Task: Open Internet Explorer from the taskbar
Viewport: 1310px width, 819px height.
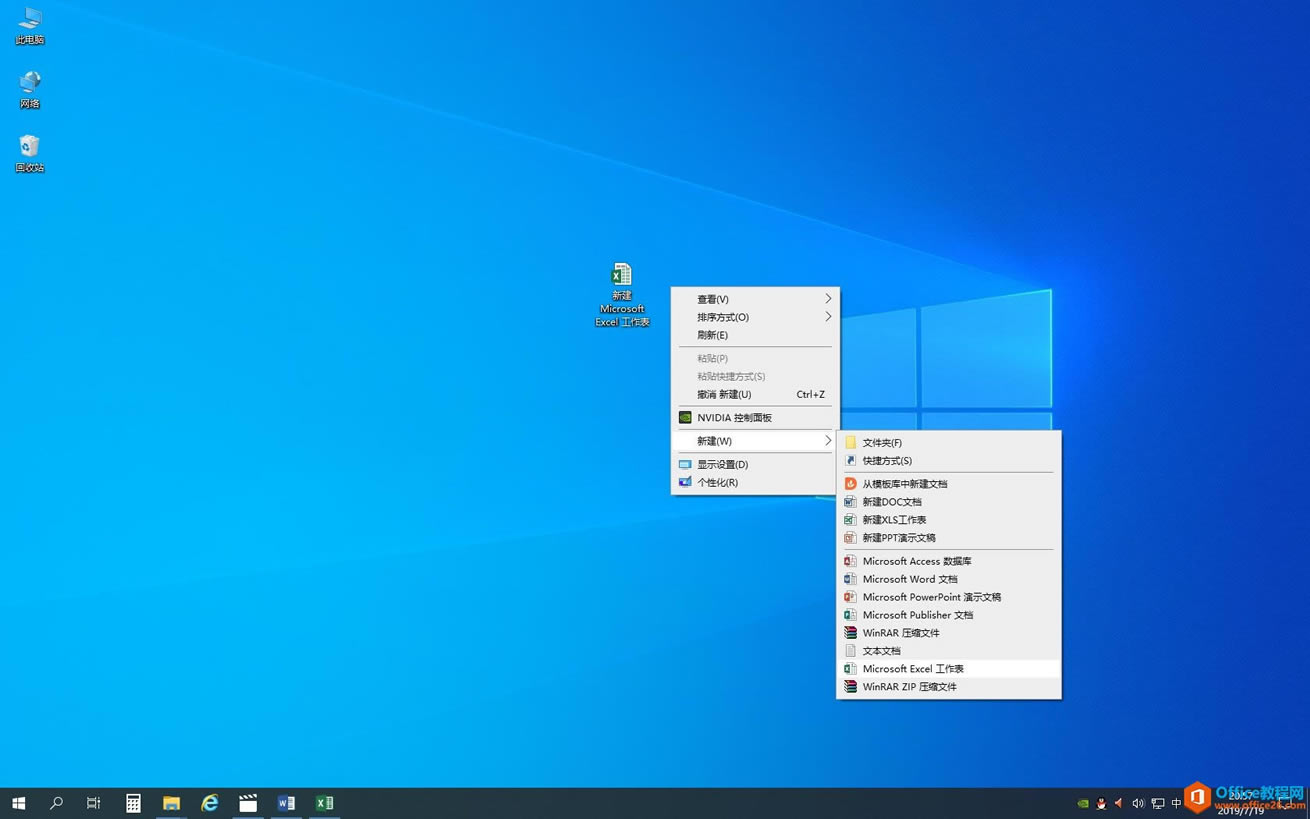Action: [209, 802]
